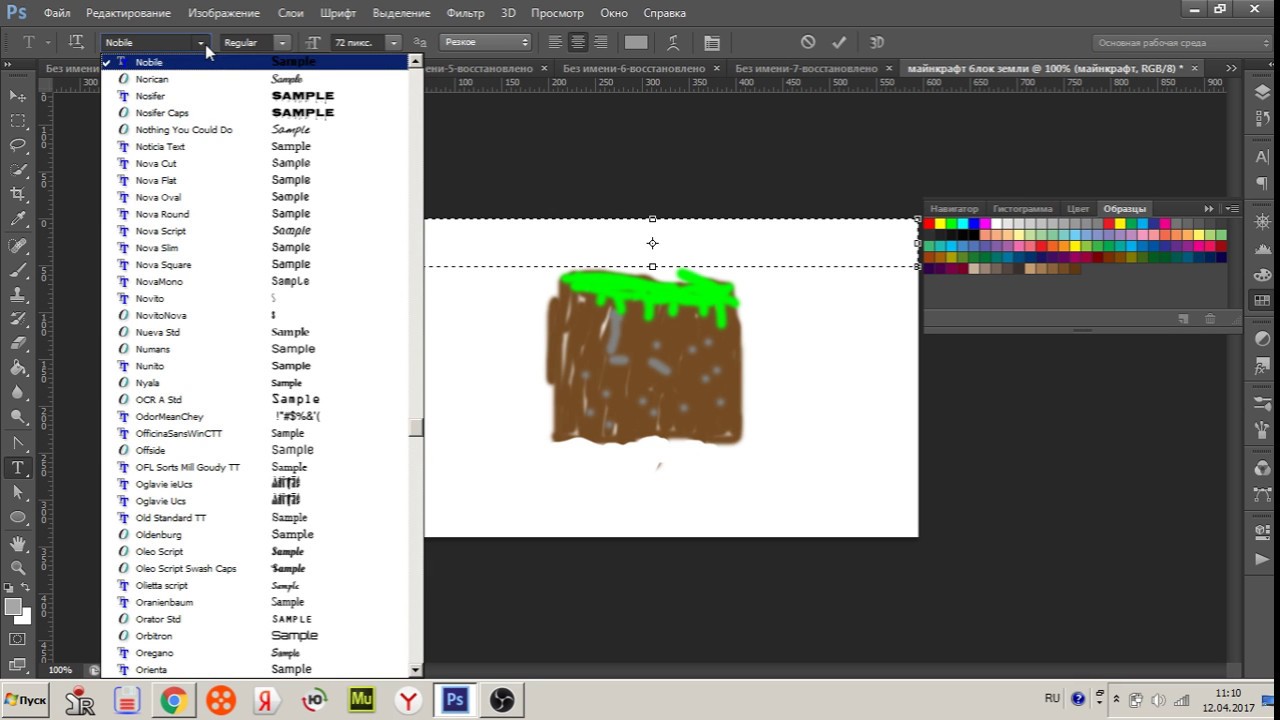Open the Изображение menu
Image resolution: width=1280 pixels, height=720 pixels.
[223, 13]
